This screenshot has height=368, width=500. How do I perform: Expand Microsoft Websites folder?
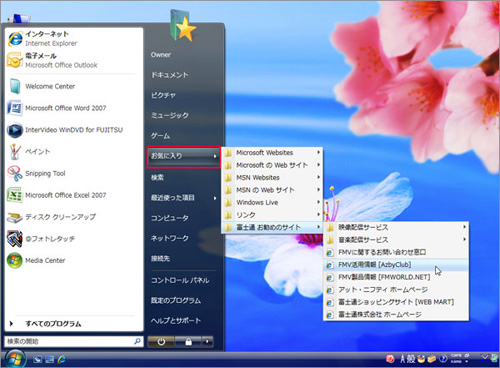point(272,153)
